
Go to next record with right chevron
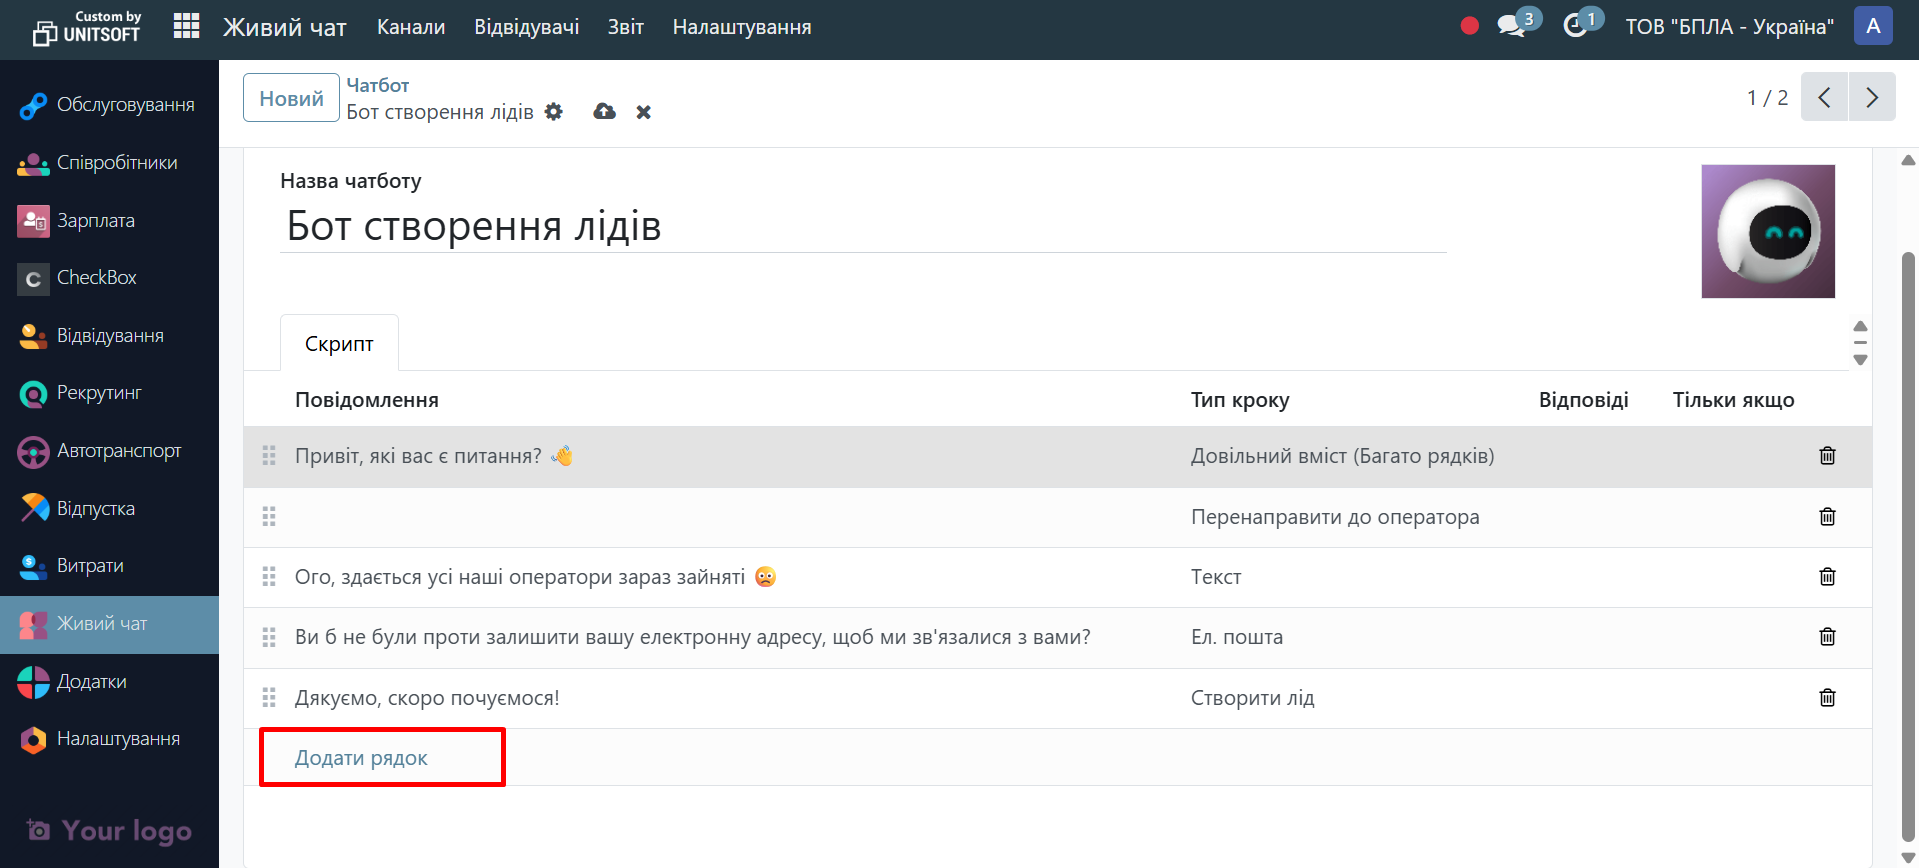point(1872,97)
